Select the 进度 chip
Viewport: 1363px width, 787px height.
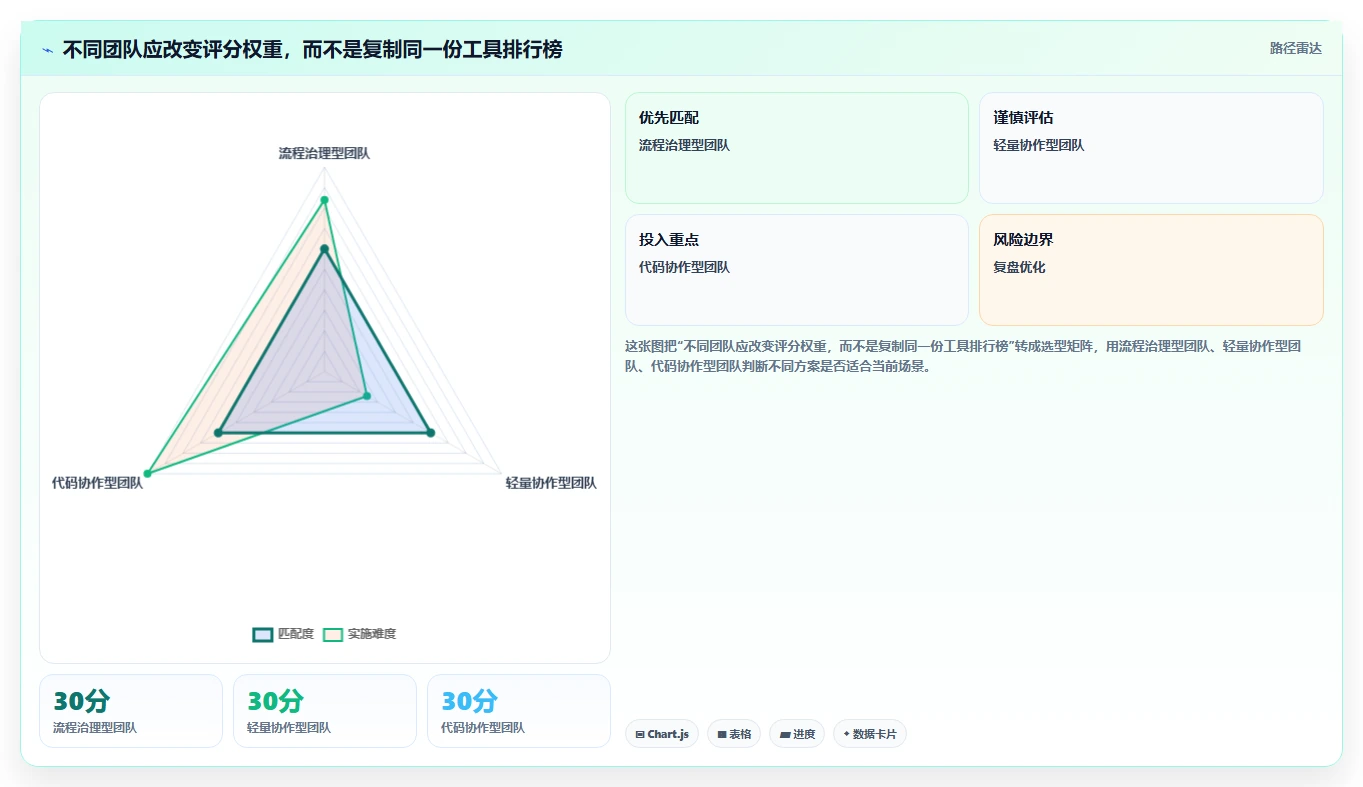797,734
